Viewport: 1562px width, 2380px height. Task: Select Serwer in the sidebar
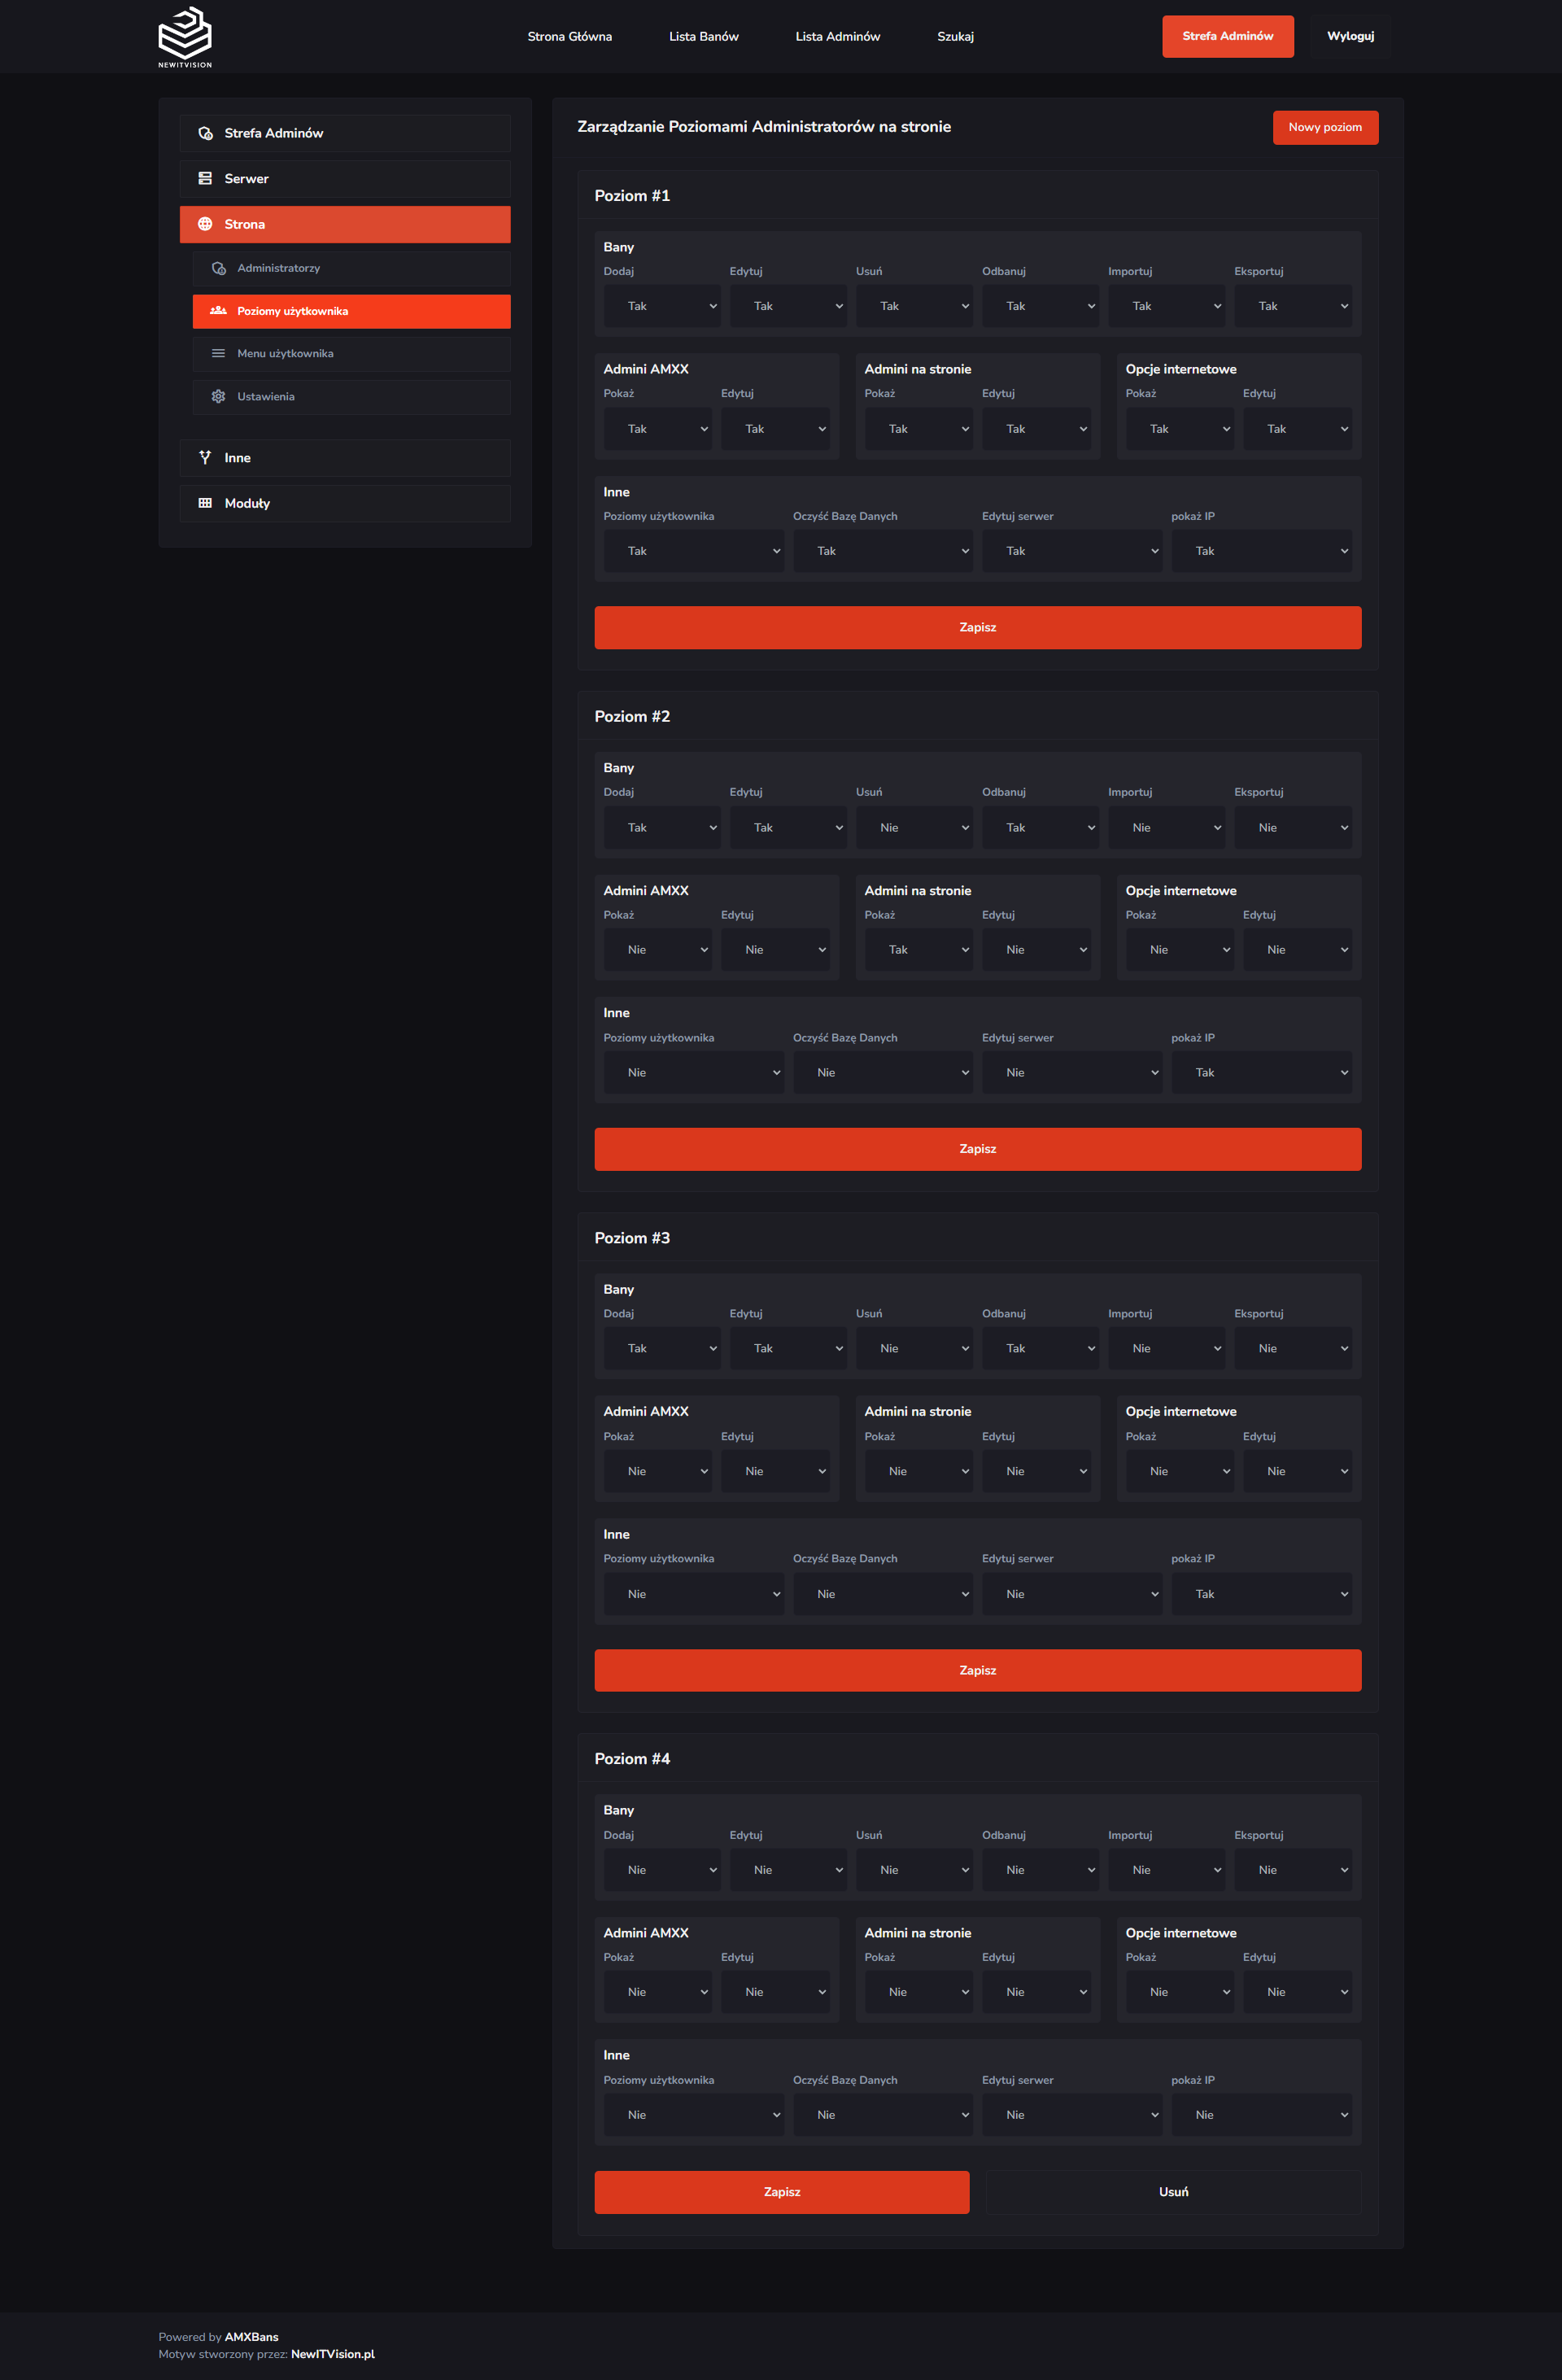pyautogui.click(x=345, y=179)
